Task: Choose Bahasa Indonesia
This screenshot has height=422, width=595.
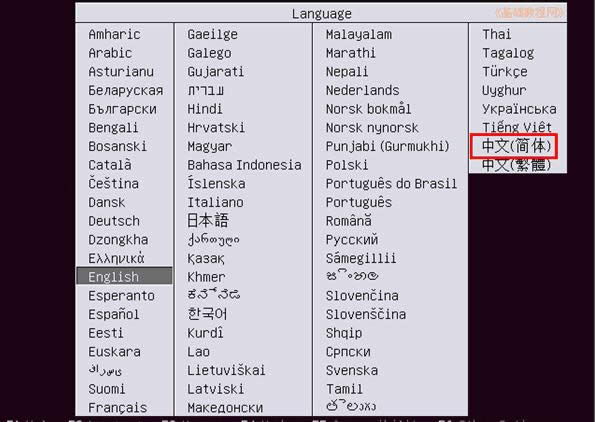Action: point(244,165)
